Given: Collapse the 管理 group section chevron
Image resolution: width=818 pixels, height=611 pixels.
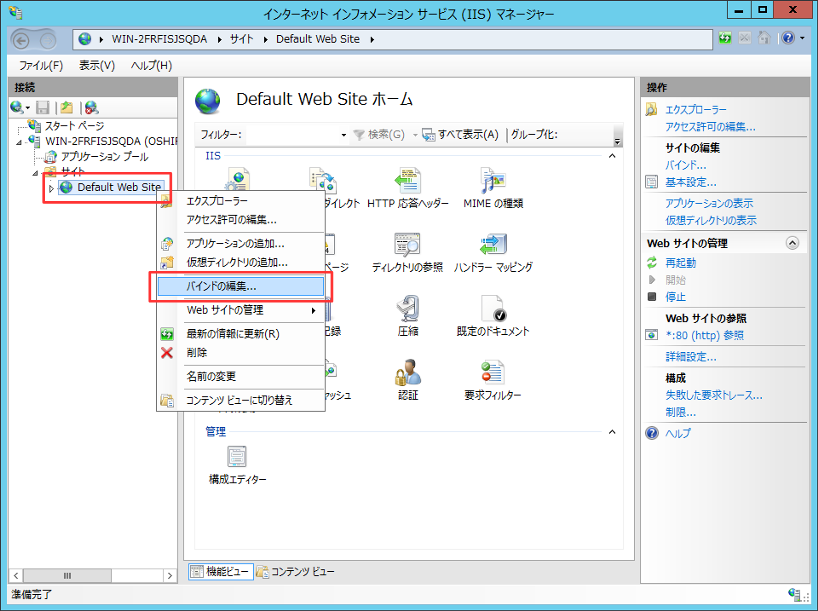Looking at the screenshot, I should point(612,432).
